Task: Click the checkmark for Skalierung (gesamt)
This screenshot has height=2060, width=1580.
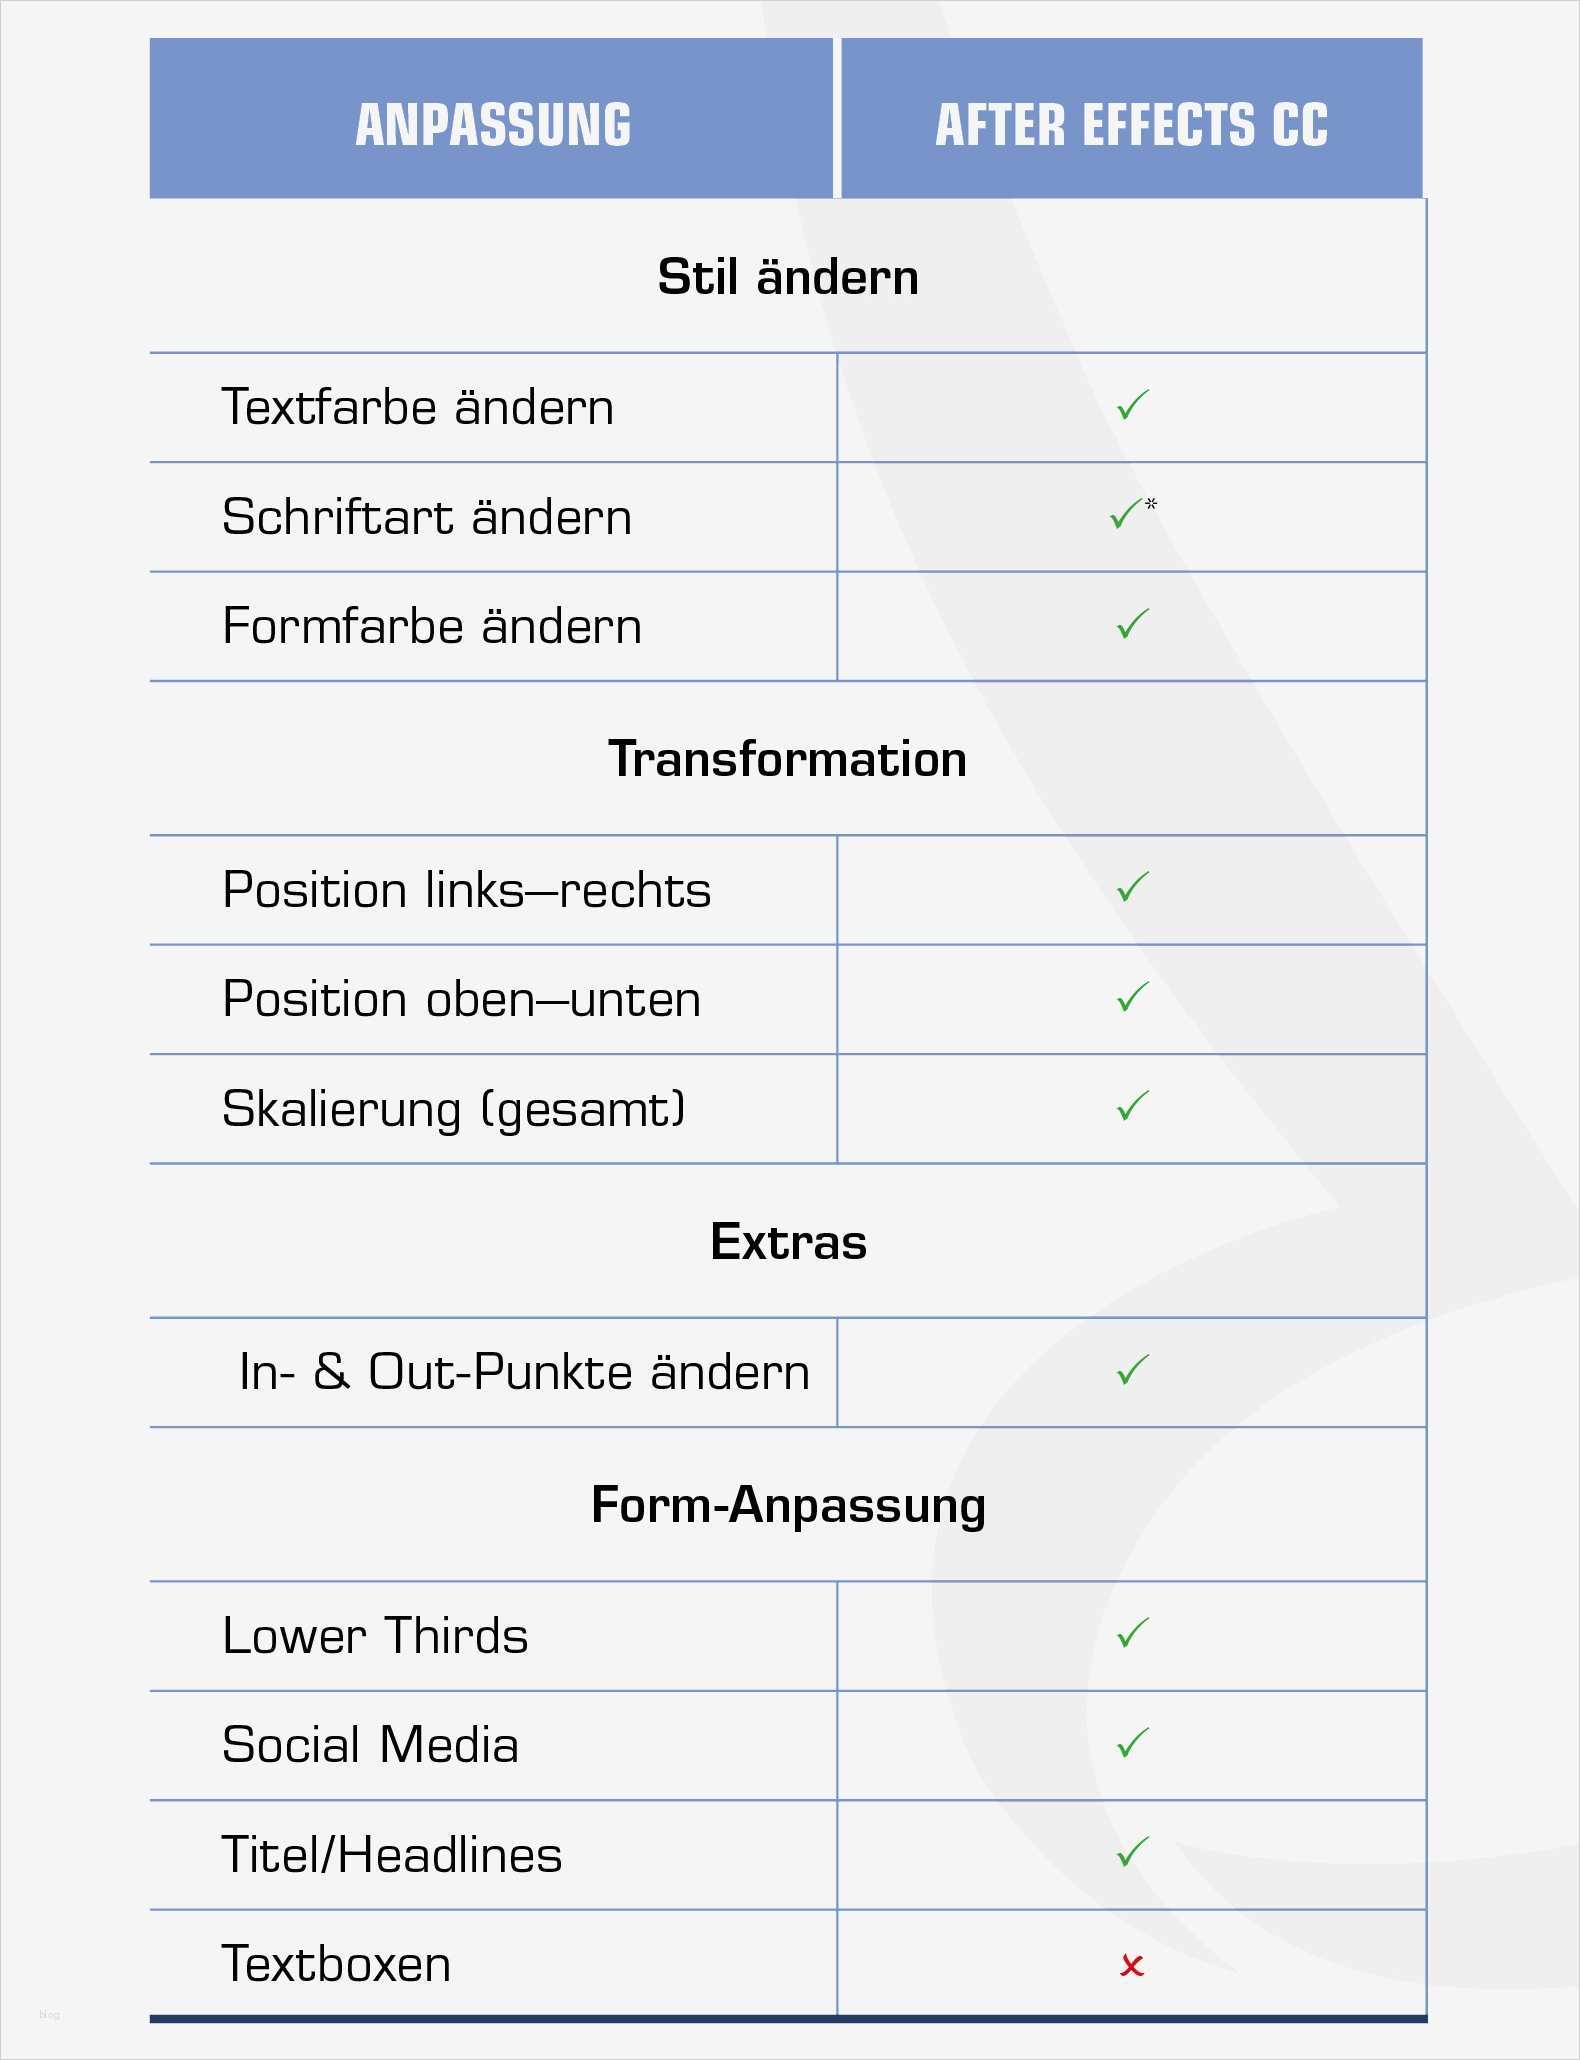Action: pyautogui.click(x=1132, y=1107)
